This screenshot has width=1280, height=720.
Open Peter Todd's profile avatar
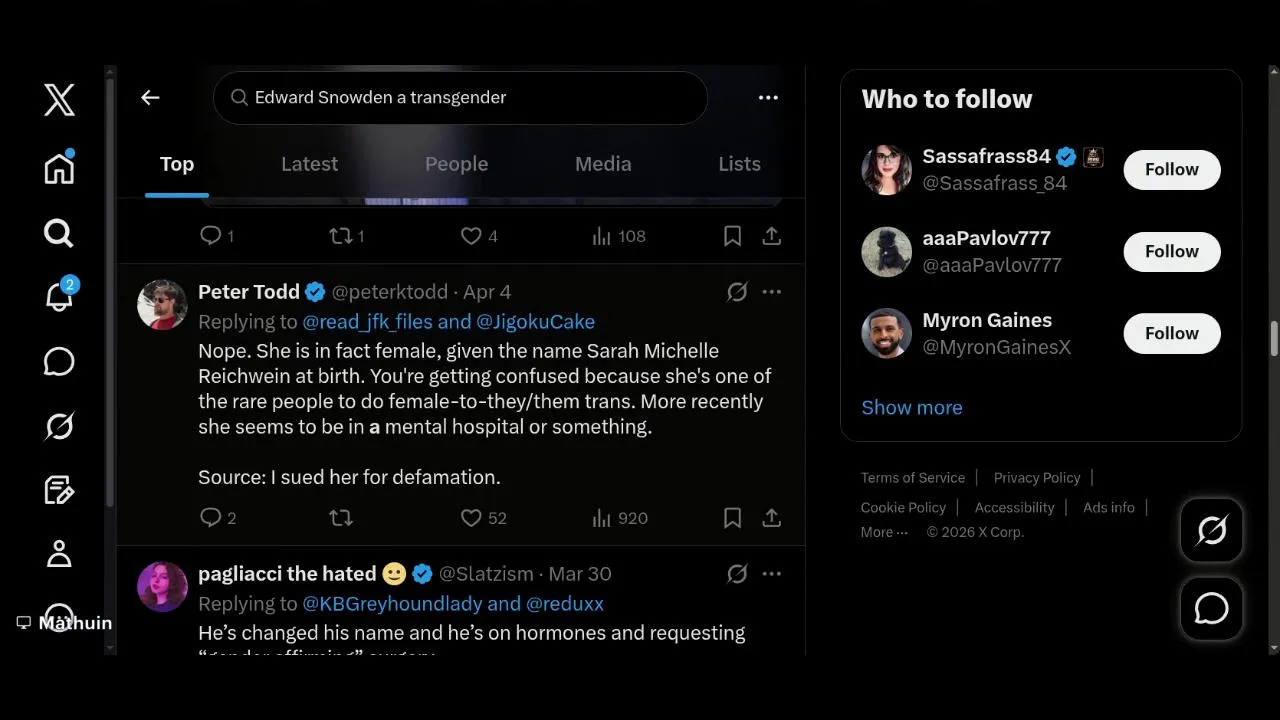tap(162, 304)
